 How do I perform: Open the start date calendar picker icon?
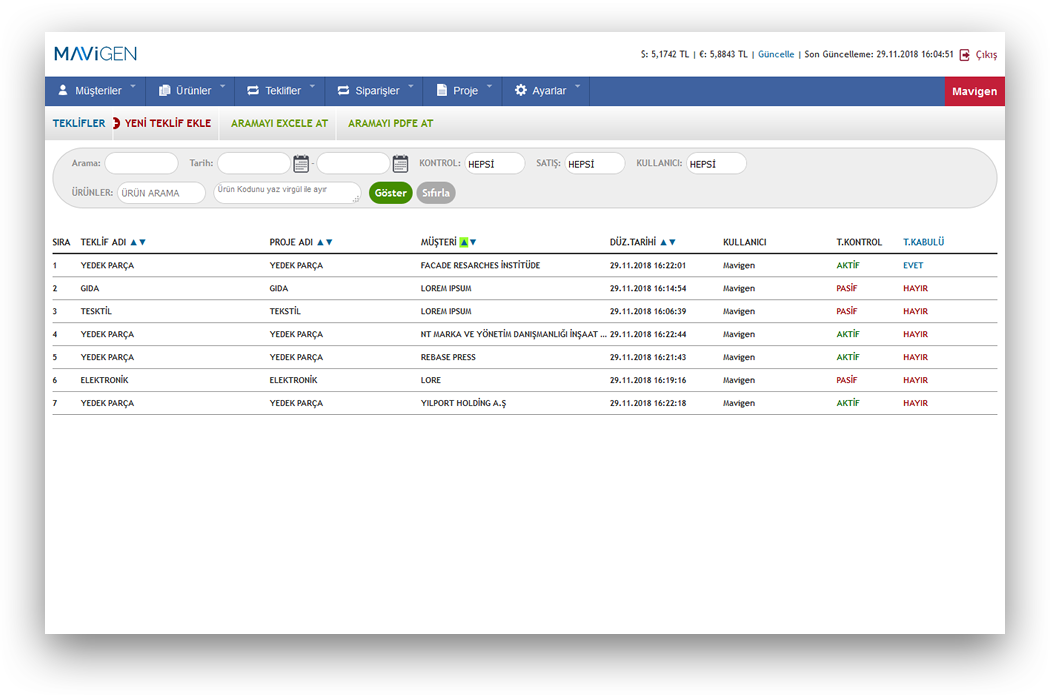301,164
